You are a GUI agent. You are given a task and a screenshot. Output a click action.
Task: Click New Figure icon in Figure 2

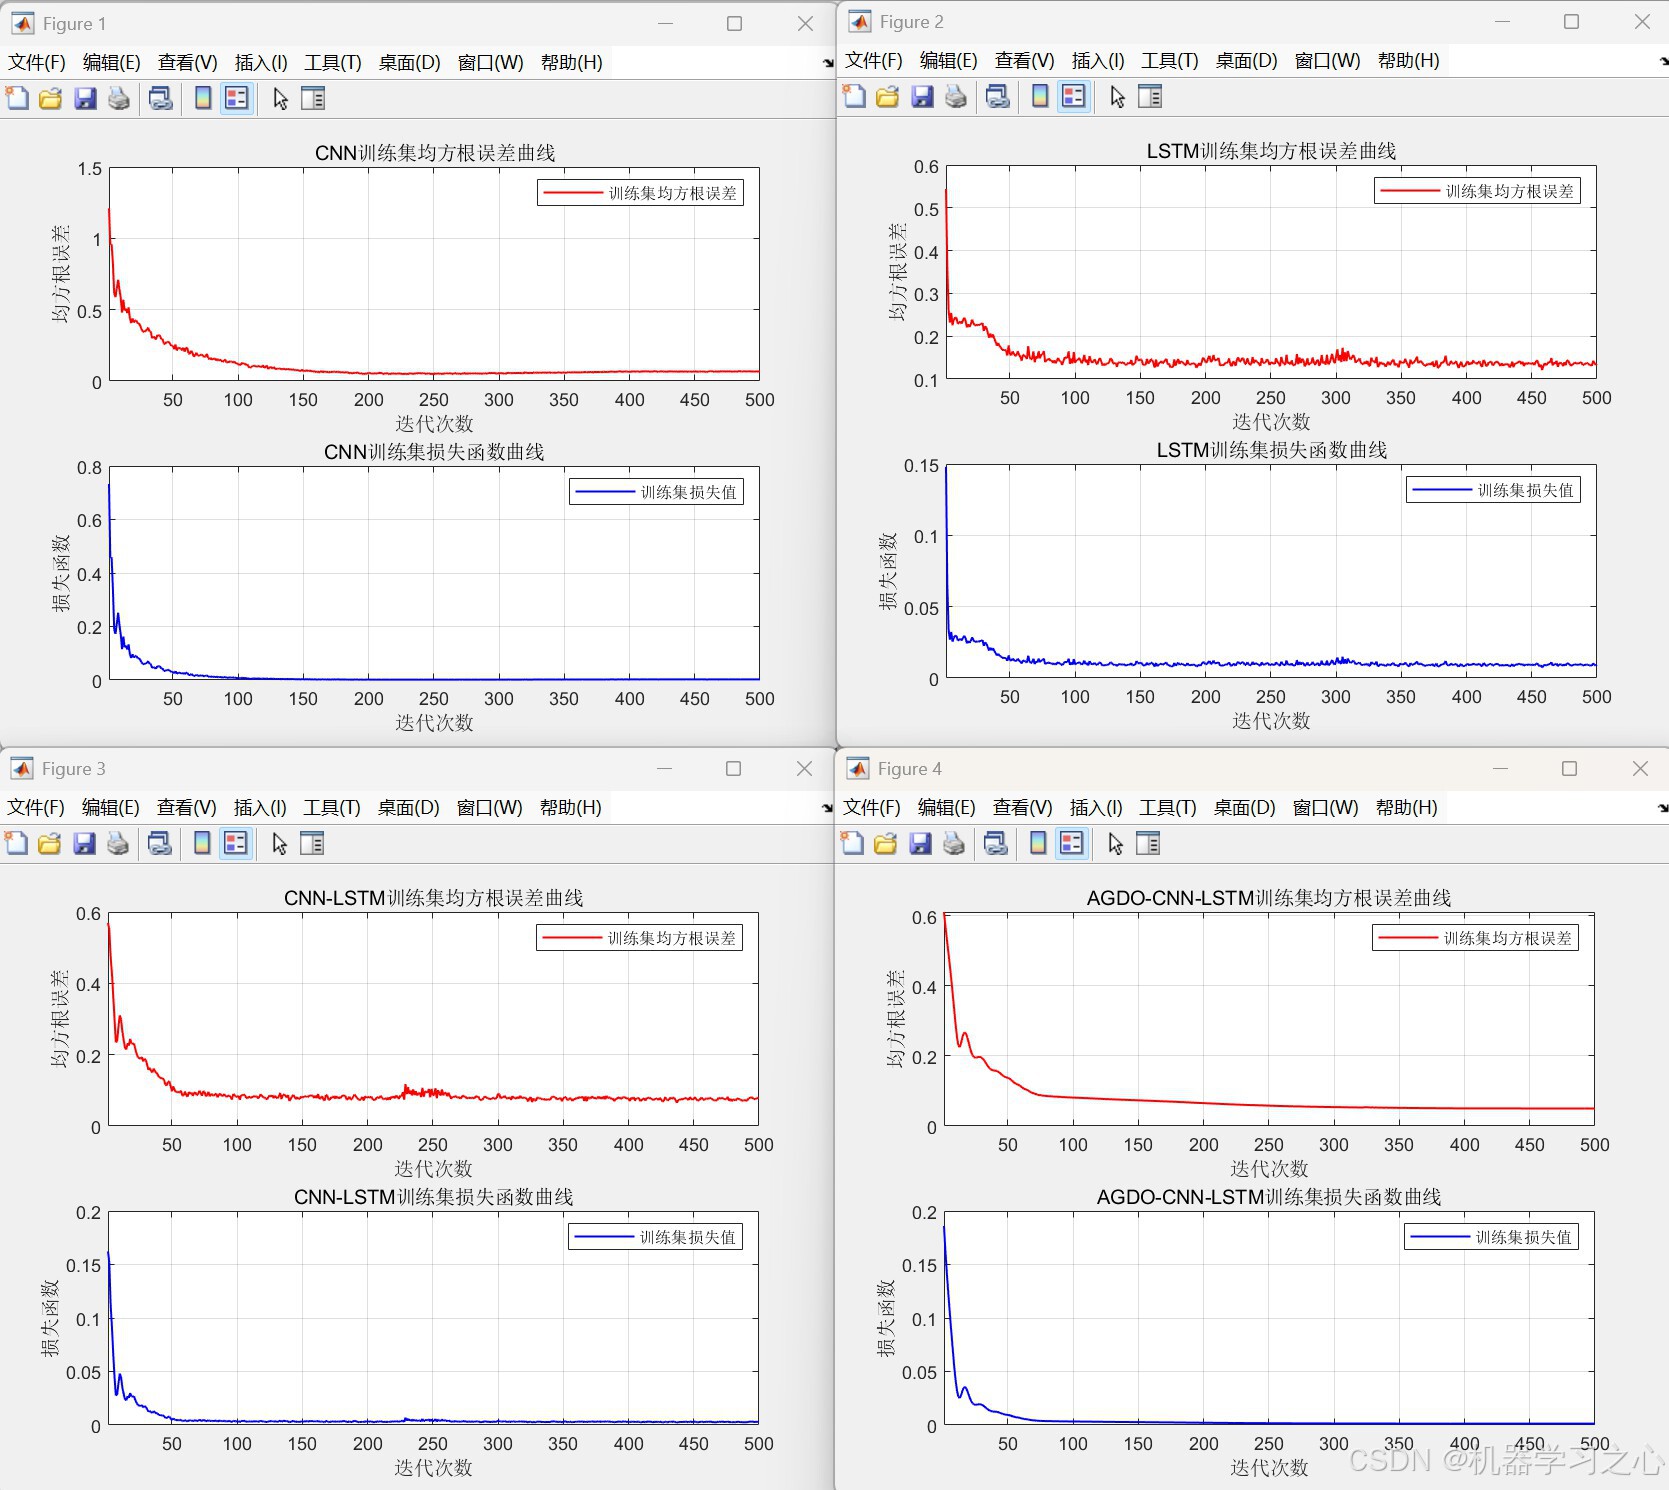(x=854, y=96)
